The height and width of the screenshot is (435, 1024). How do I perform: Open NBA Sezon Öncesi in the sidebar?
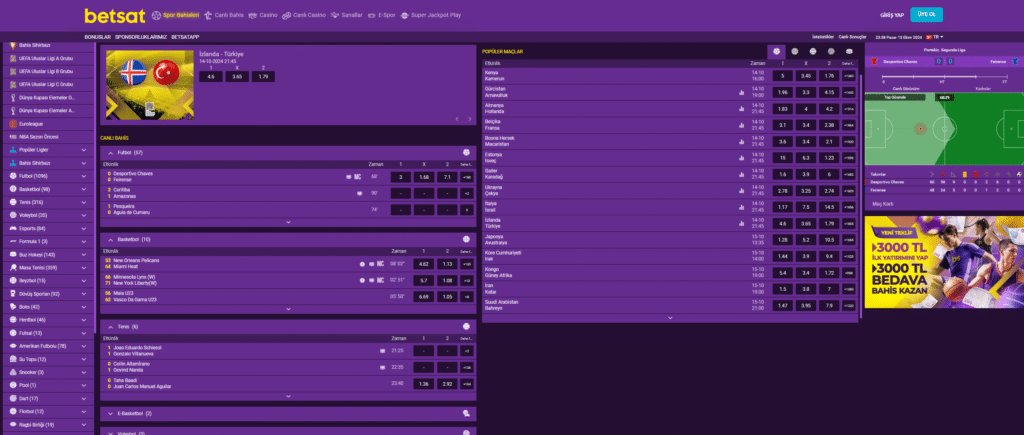coord(48,137)
